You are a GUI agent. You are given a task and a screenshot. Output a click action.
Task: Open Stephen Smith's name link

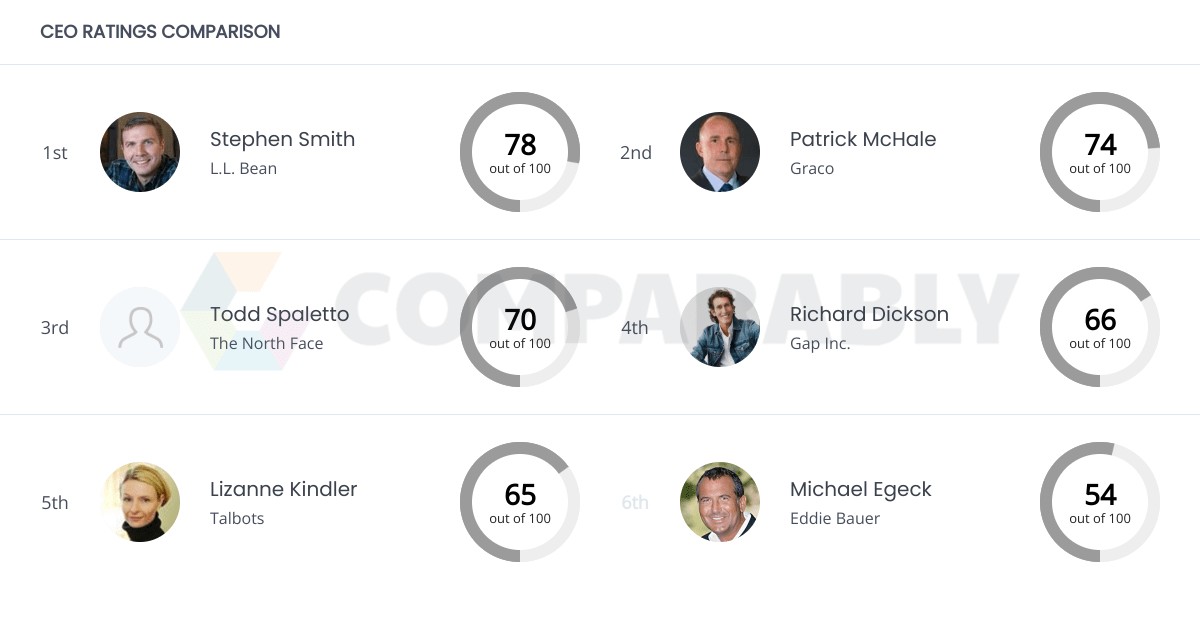click(282, 139)
